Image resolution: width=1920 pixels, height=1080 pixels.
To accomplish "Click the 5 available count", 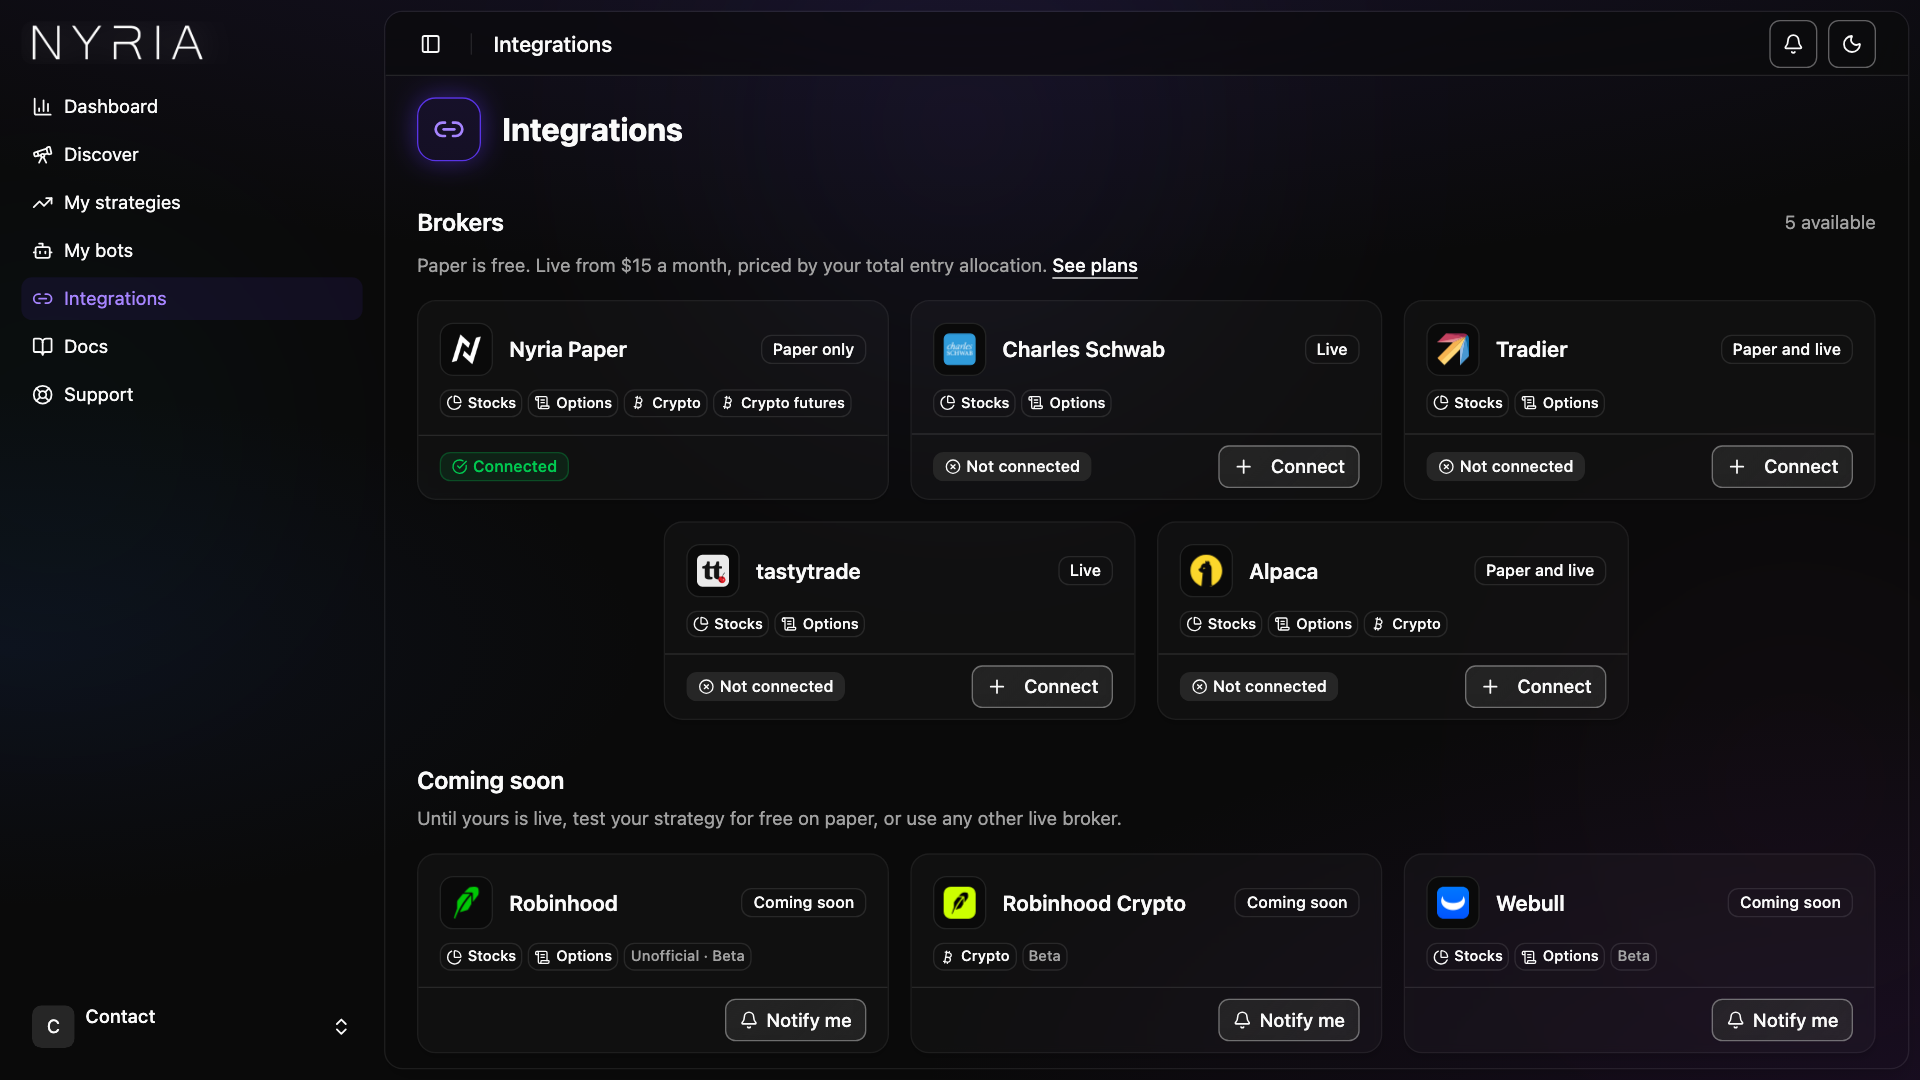I will point(1829,223).
